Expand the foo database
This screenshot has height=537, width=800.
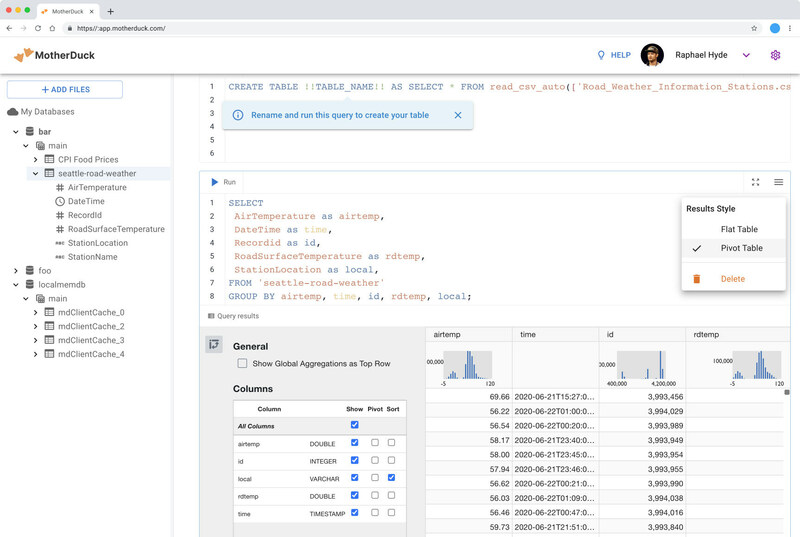click(x=16, y=271)
